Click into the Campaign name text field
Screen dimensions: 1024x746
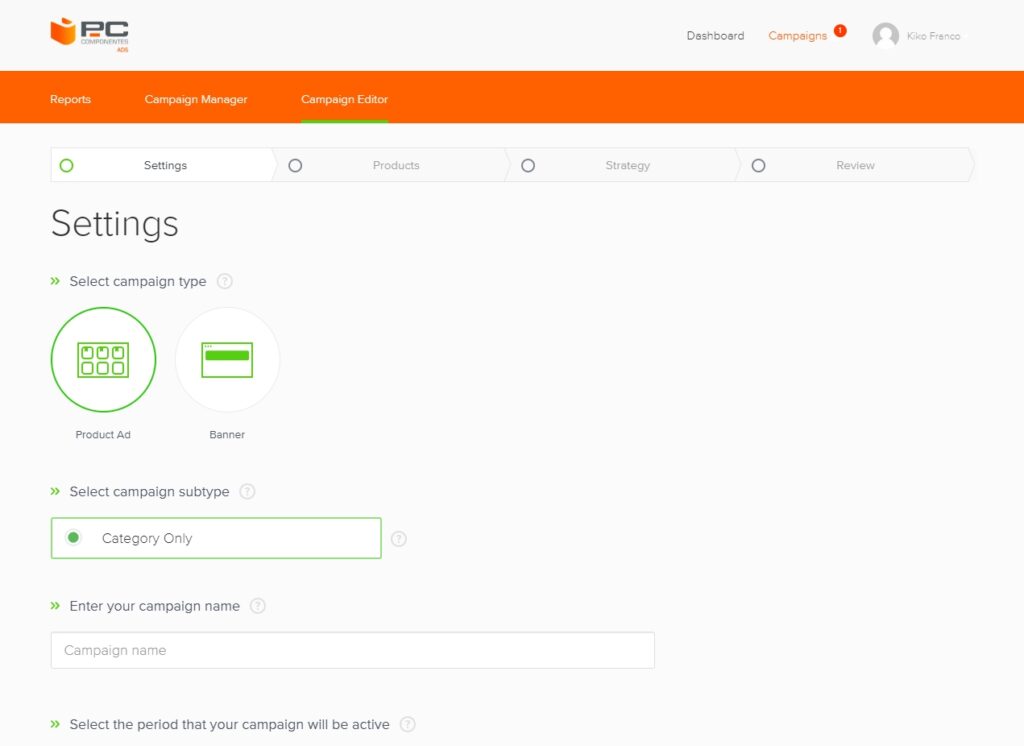[x=352, y=650]
